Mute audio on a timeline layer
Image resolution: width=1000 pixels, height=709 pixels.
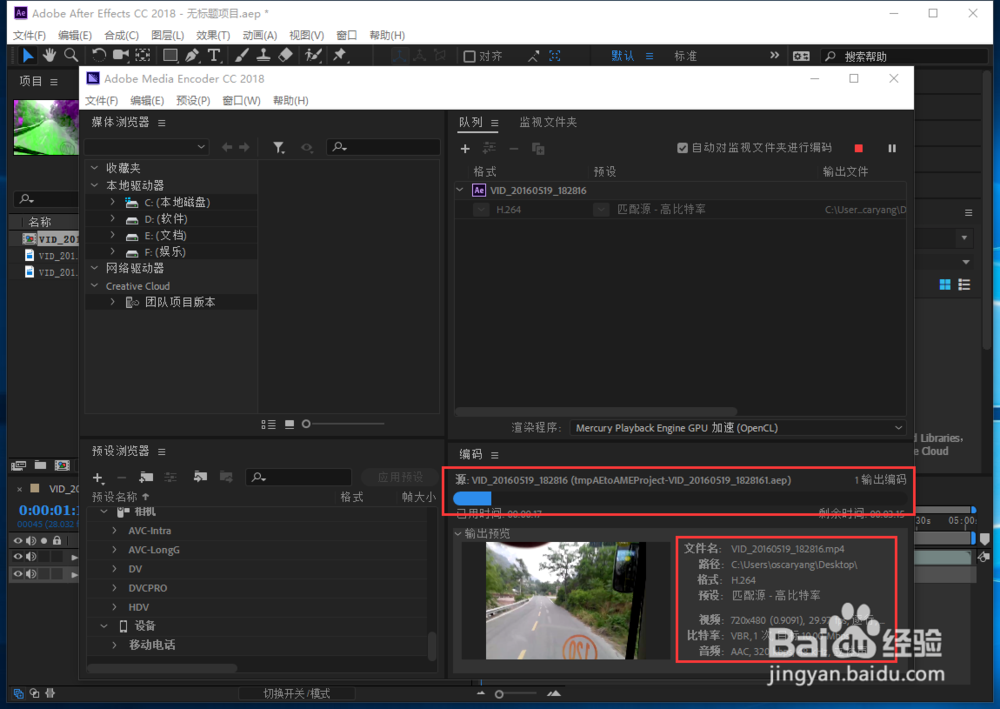(x=31, y=556)
